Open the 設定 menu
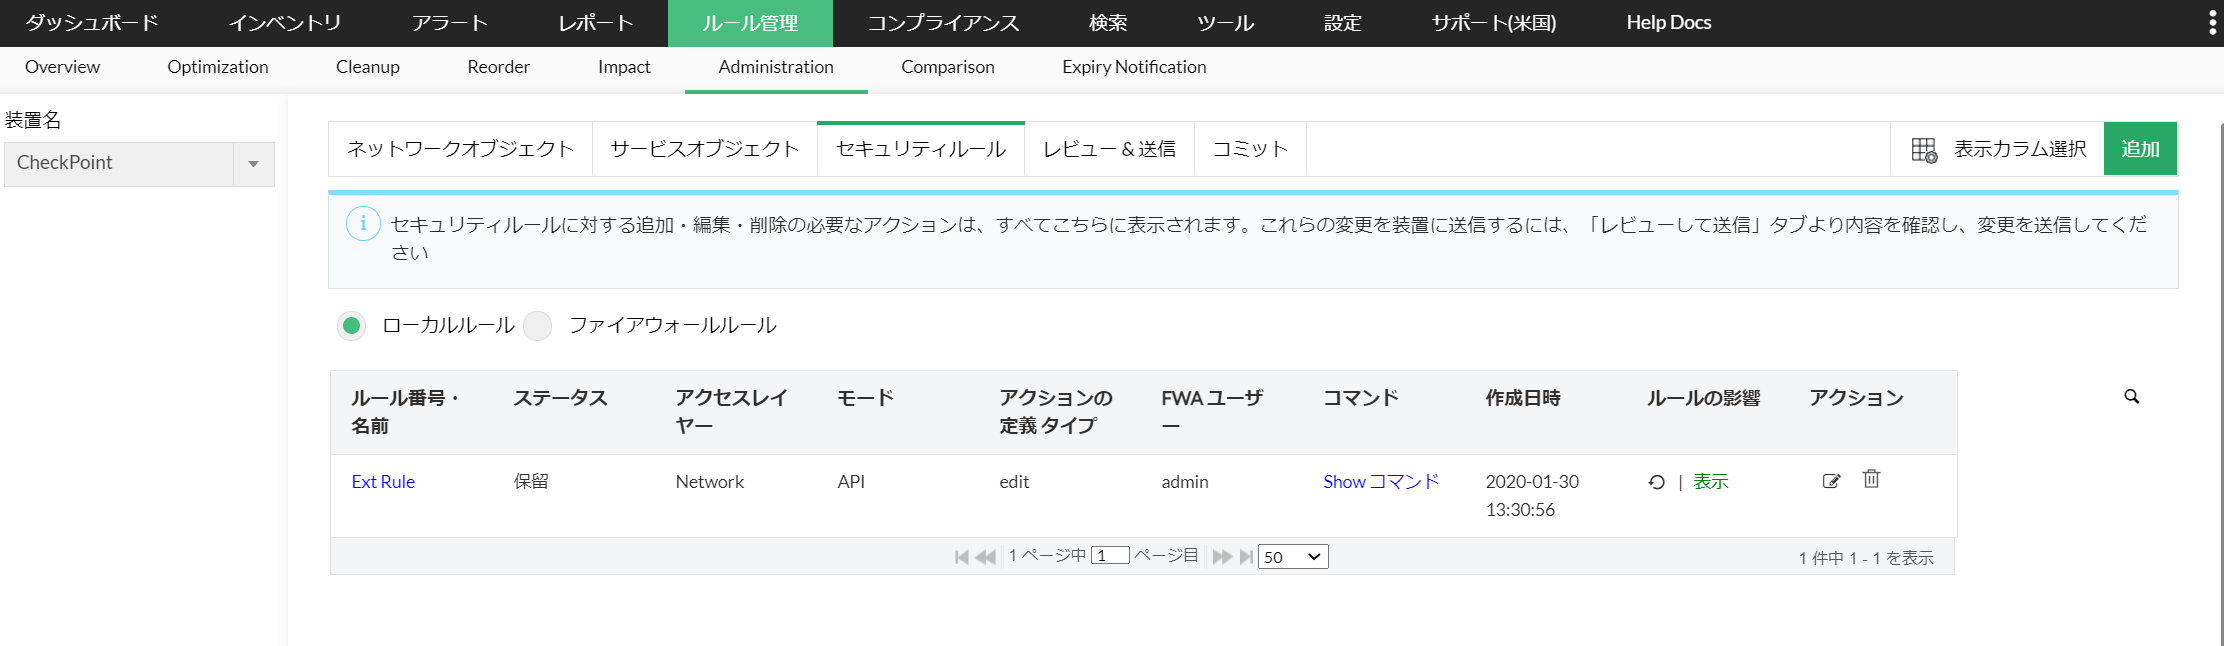 [1343, 23]
